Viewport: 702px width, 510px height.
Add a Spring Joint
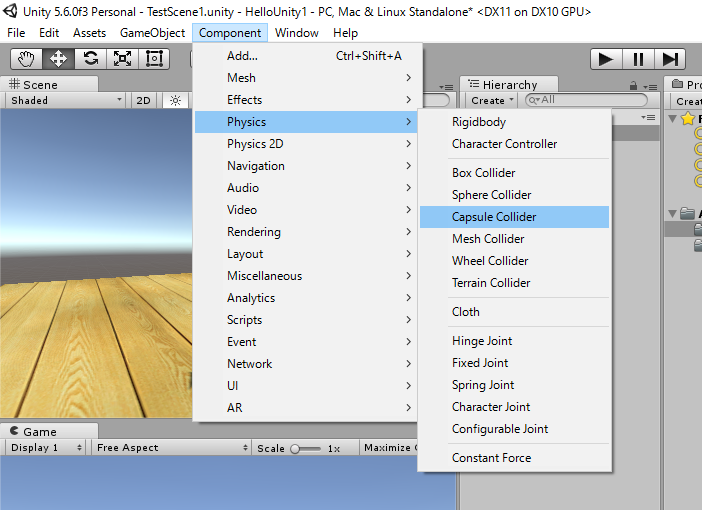click(514, 385)
